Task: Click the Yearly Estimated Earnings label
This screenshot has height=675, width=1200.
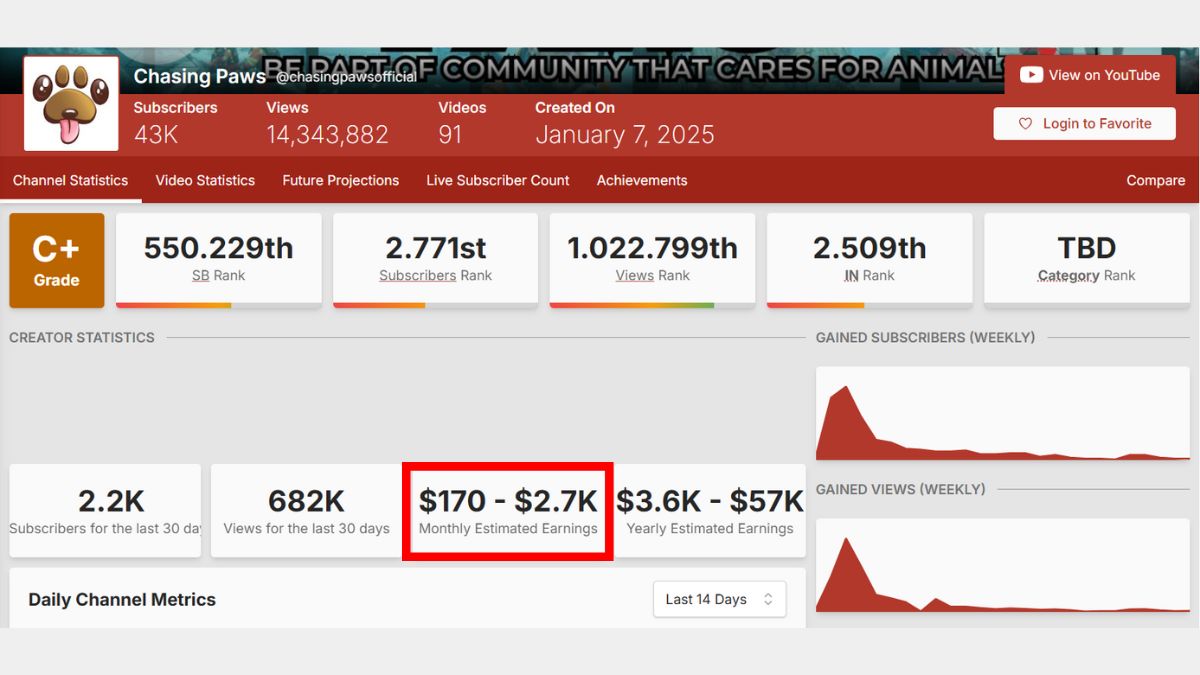Action: [710, 528]
